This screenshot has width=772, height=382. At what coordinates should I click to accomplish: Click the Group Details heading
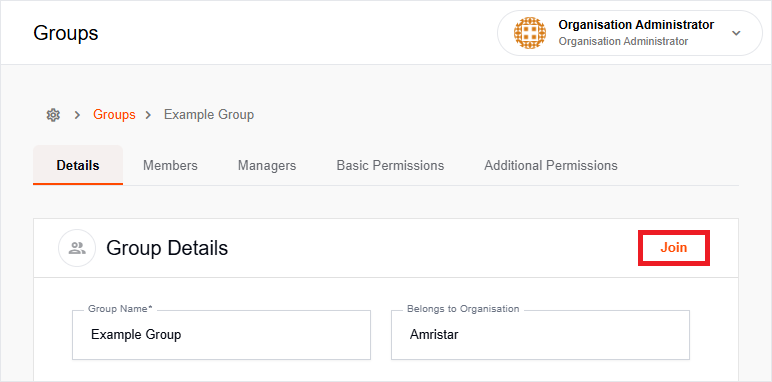pos(167,248)
